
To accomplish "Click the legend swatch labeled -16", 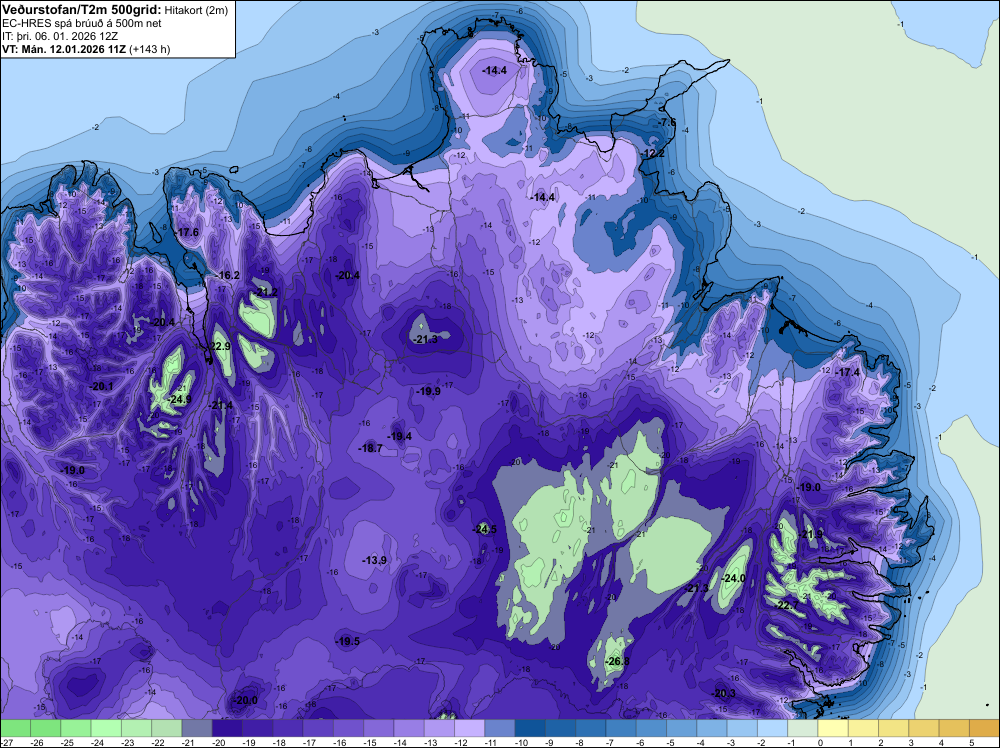I will pos(348,728).
